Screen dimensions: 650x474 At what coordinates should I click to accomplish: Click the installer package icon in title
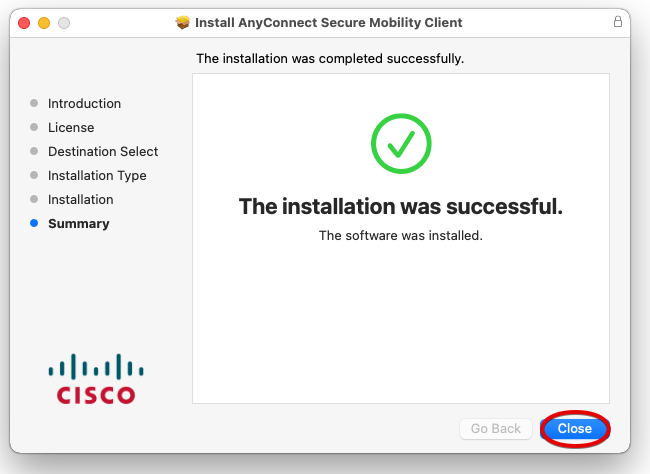click(x=183, y=22)
